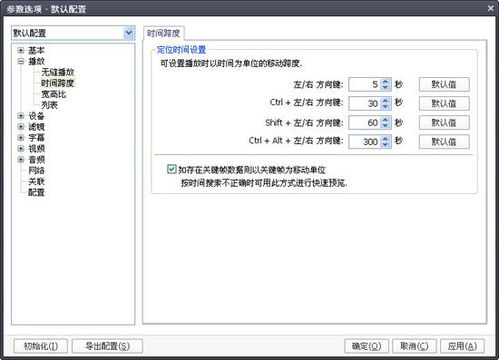This screenshot has height=360, width=499.
Task: Confirm with the 确定(O) button
Action: tap(367, 346)
